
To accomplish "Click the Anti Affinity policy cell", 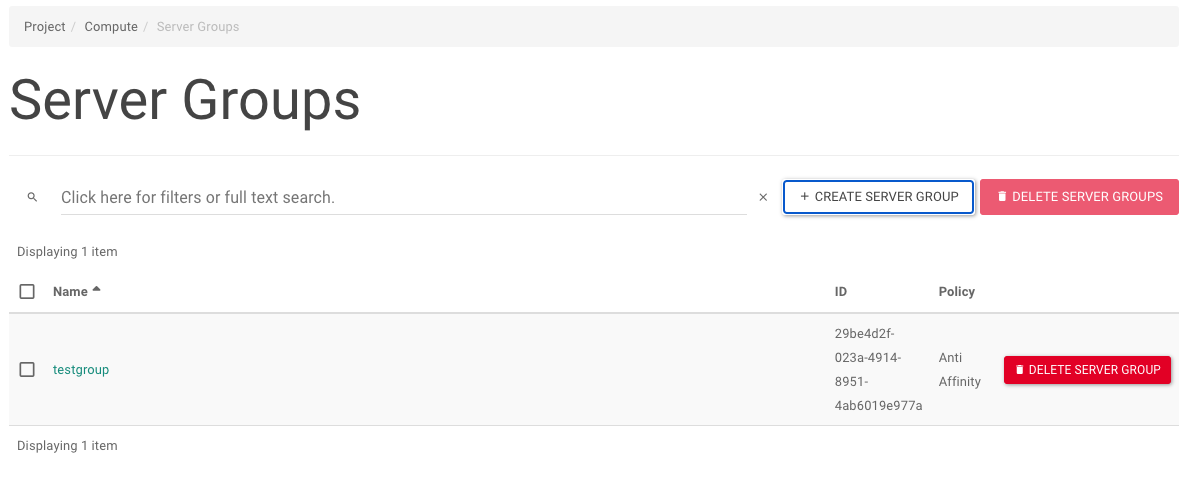I will (x=960, y=370).
